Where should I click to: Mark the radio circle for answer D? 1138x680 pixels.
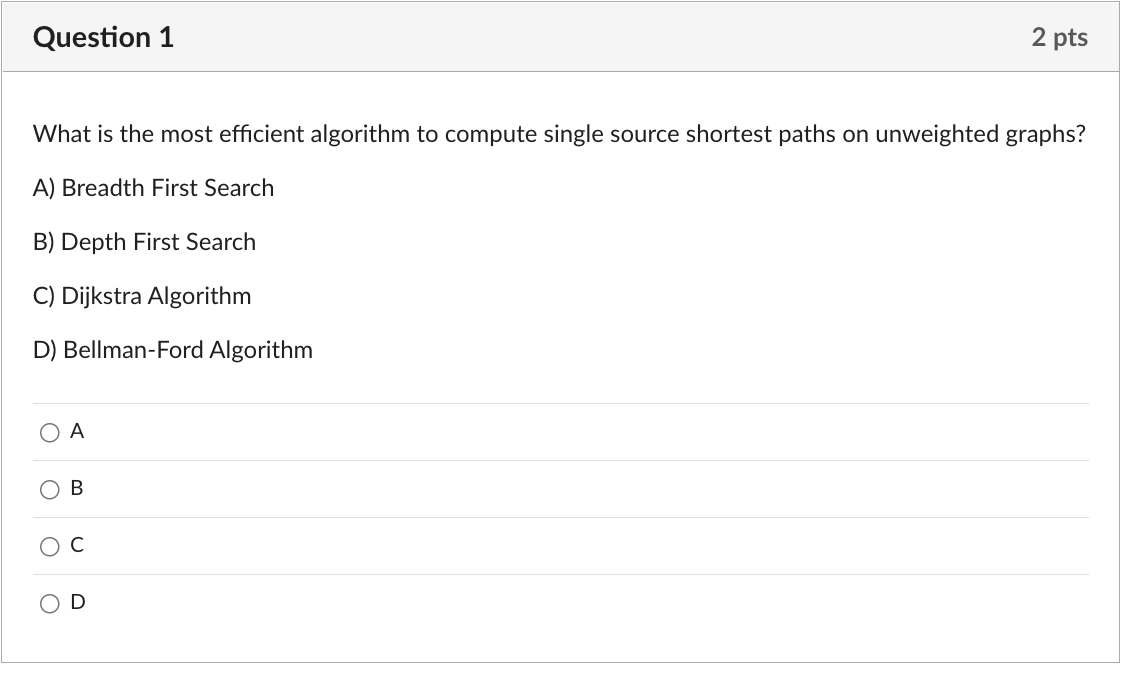click(49, 604)
